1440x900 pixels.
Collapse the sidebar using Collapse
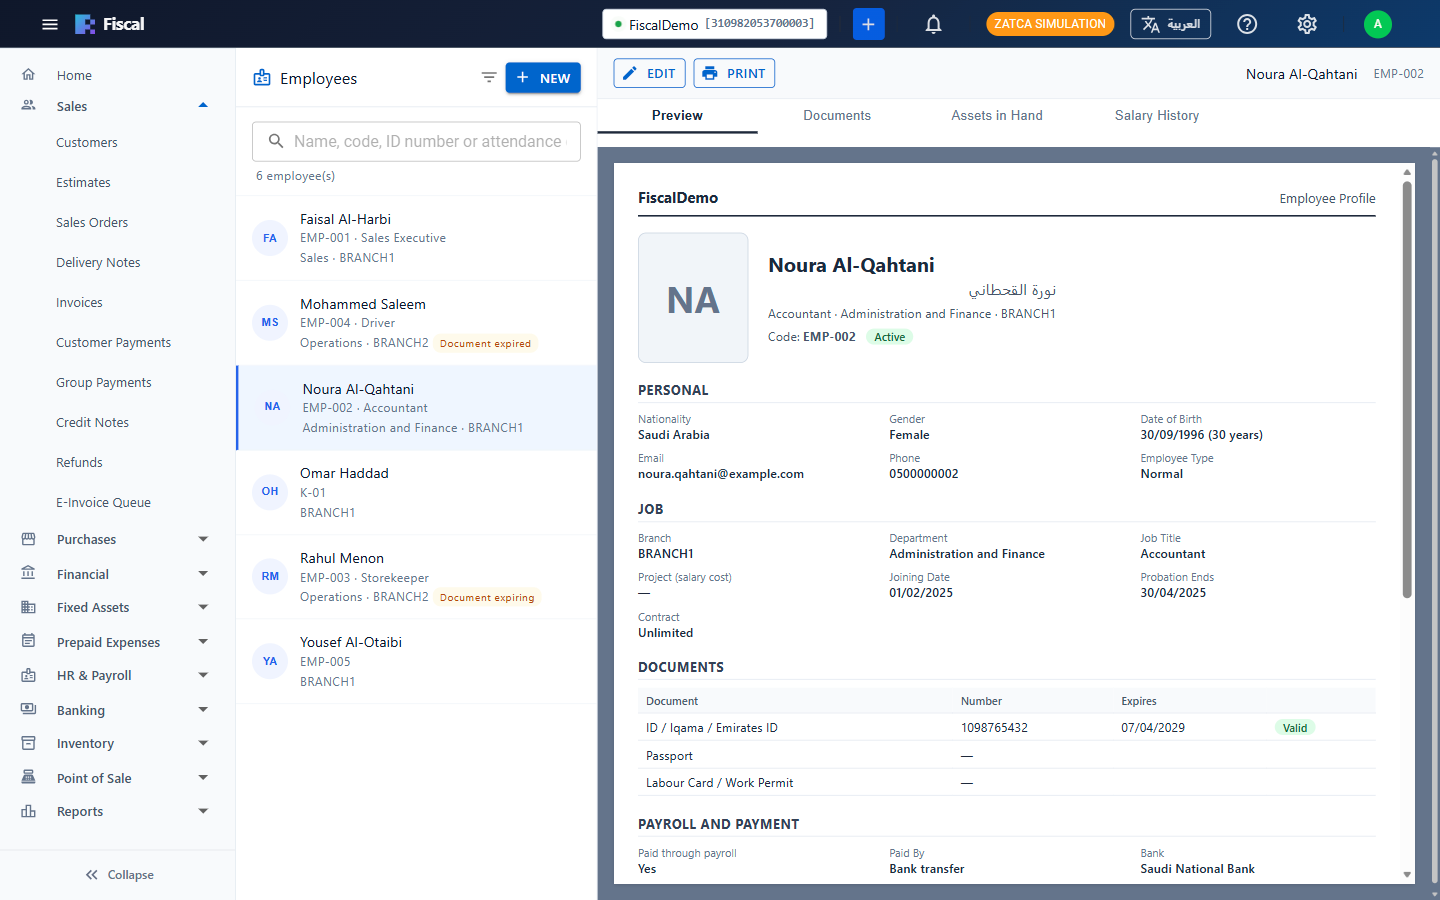pos(118,875)
